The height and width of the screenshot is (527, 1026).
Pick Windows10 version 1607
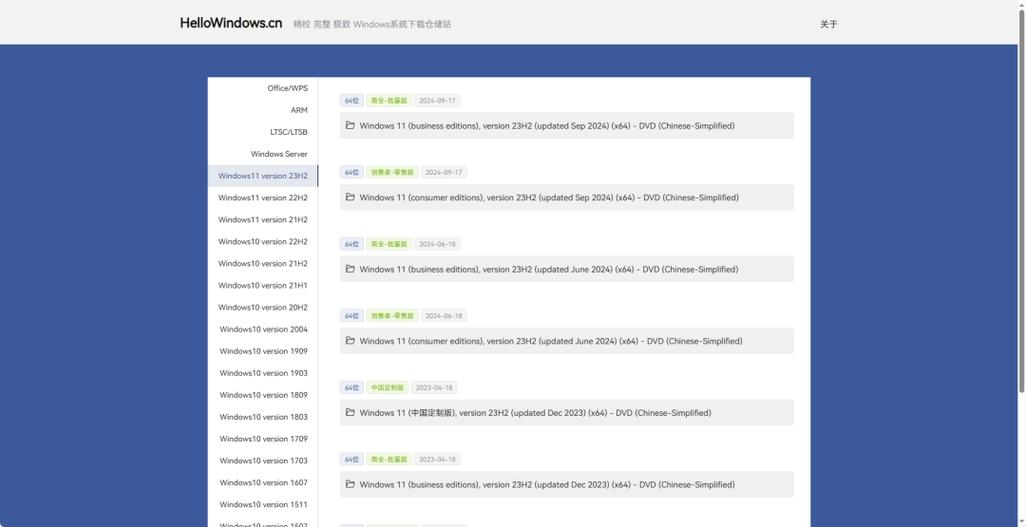coord(263,483)
